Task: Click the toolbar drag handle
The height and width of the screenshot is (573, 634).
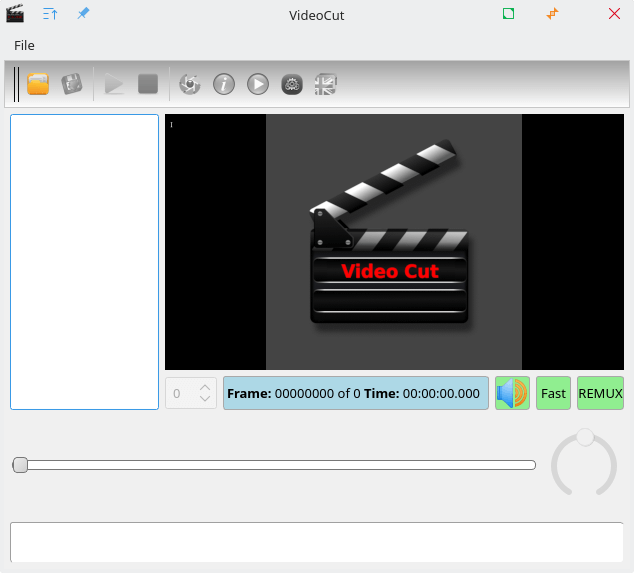Action: [16, 84]
